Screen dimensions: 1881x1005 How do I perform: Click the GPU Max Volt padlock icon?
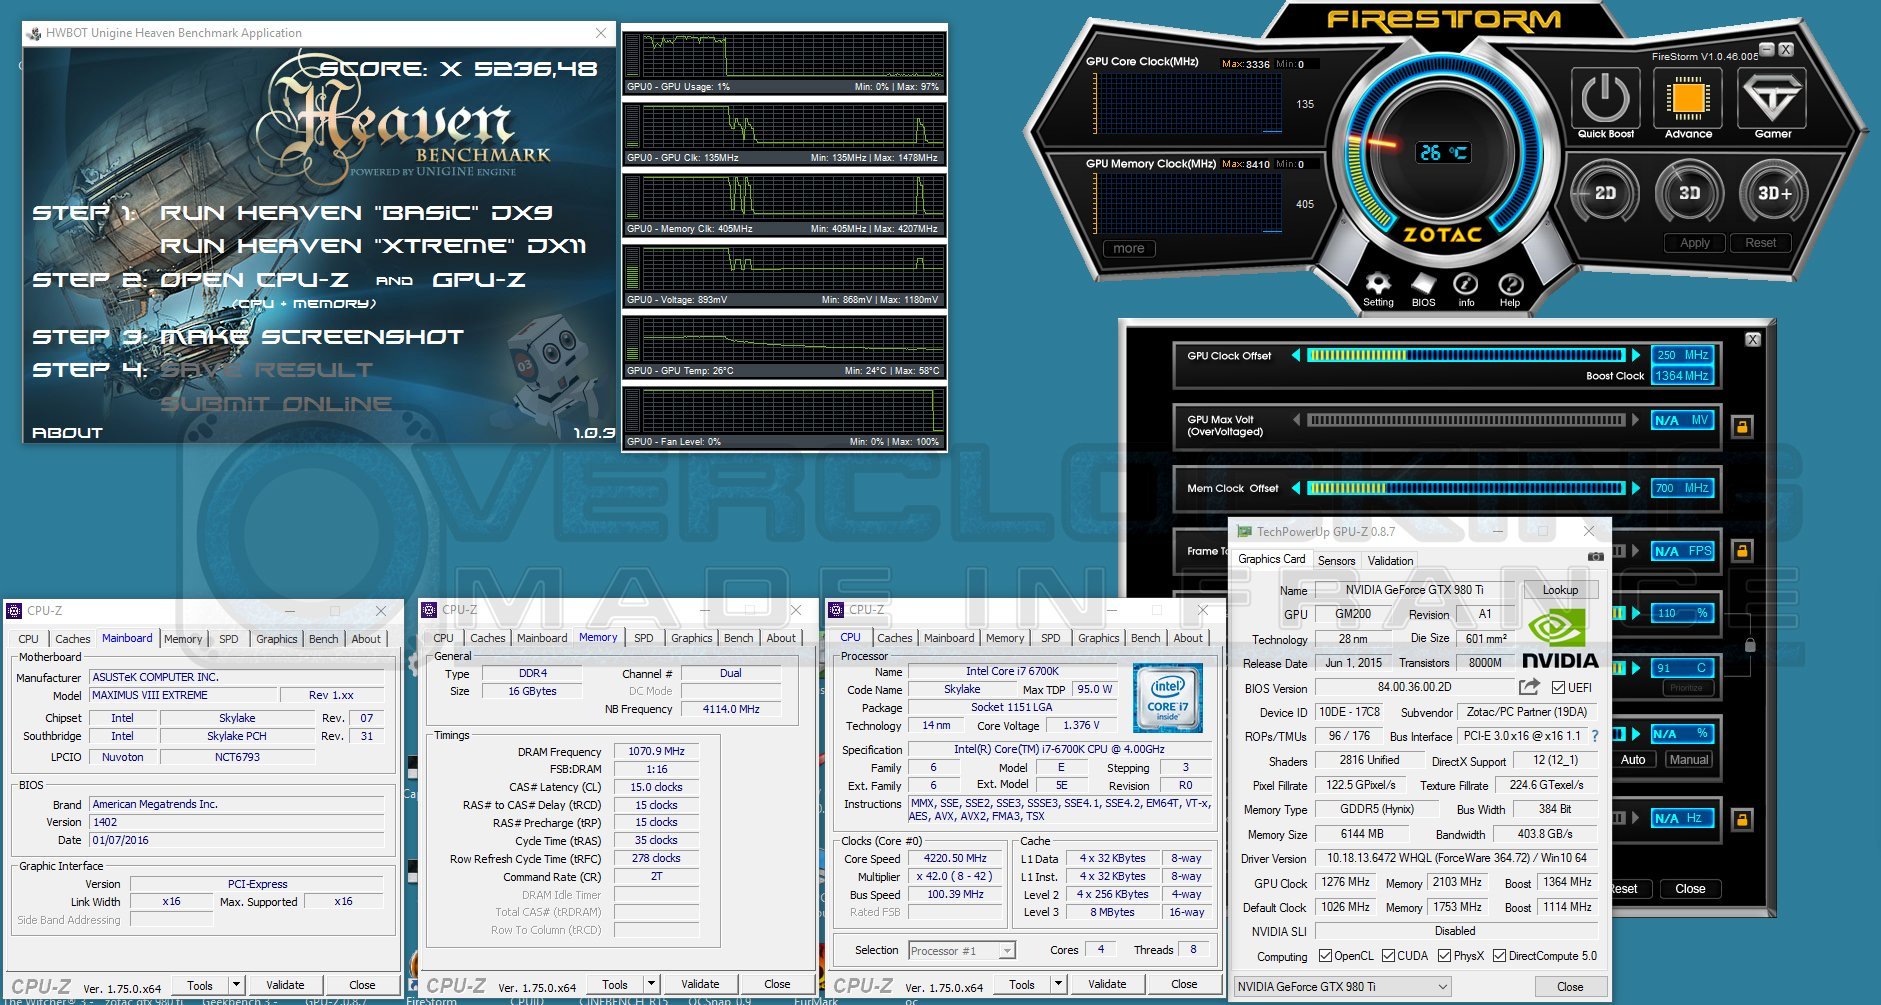point(1741,427)
